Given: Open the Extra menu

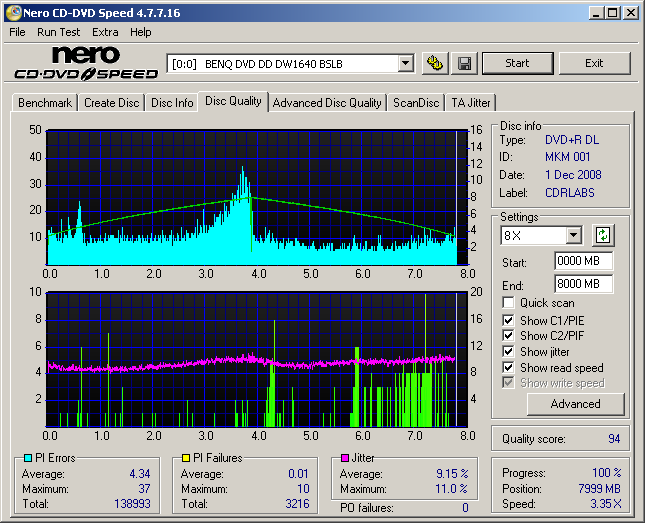Looking at the screenshot, I should (x=105, y=32).
